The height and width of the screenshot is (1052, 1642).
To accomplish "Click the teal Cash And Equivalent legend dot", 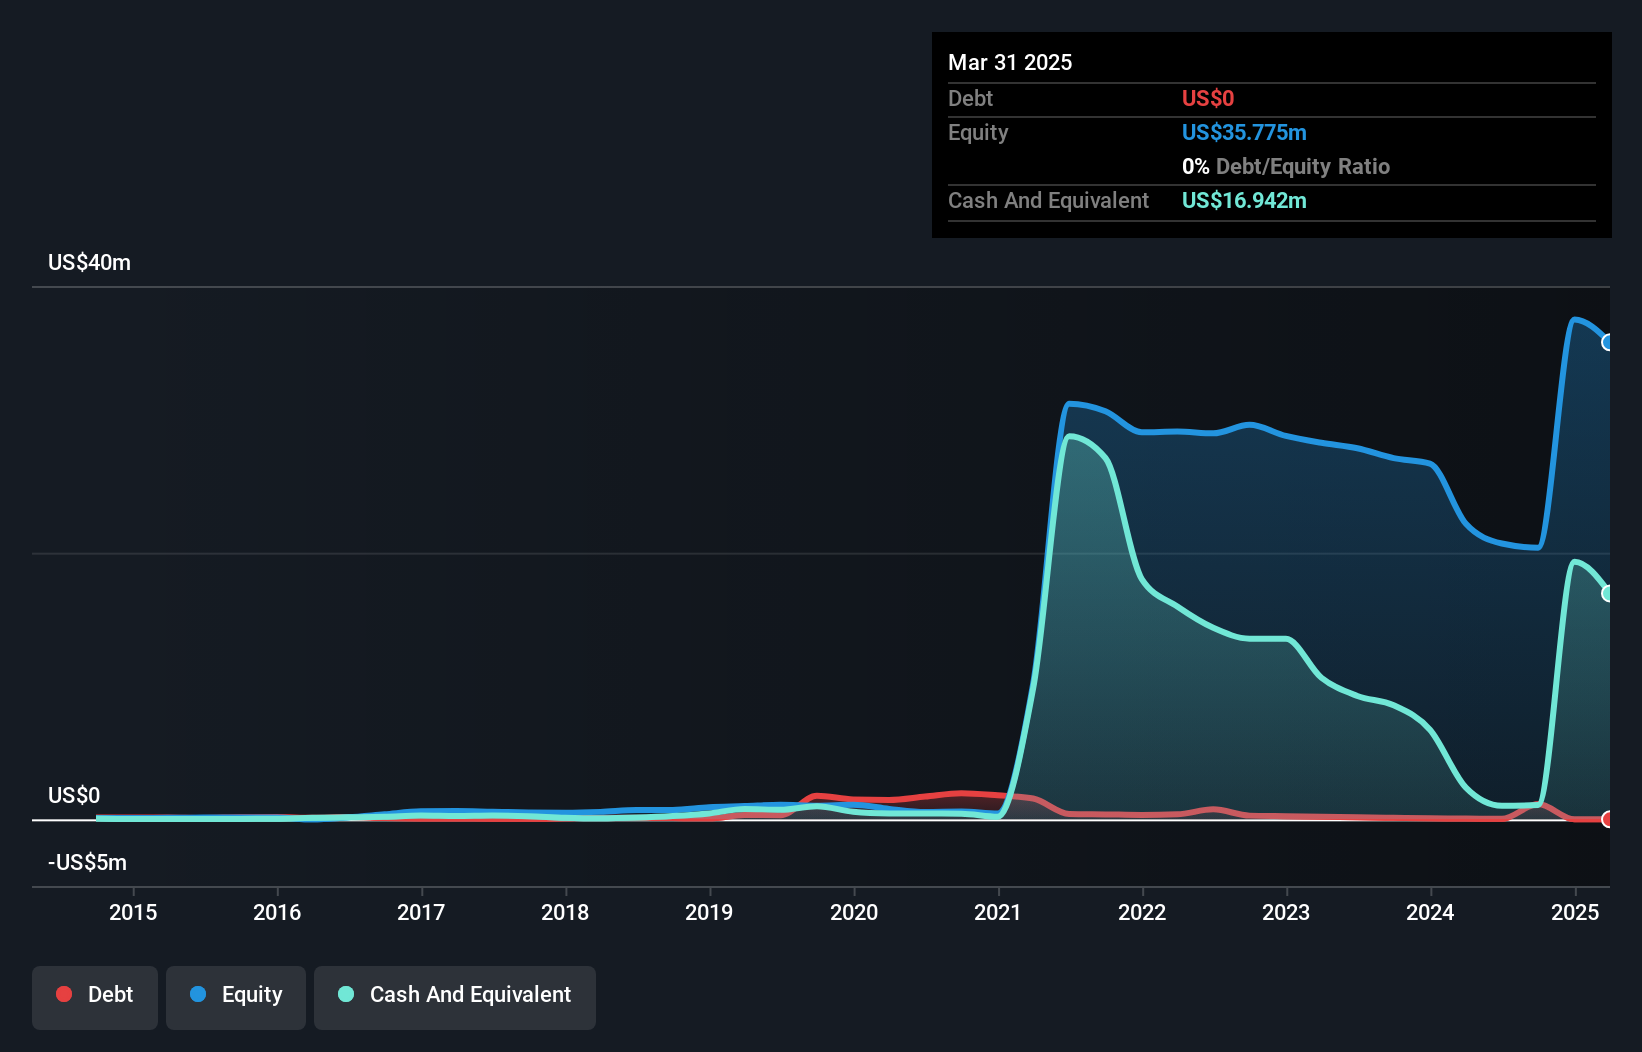I will point(346,994).
